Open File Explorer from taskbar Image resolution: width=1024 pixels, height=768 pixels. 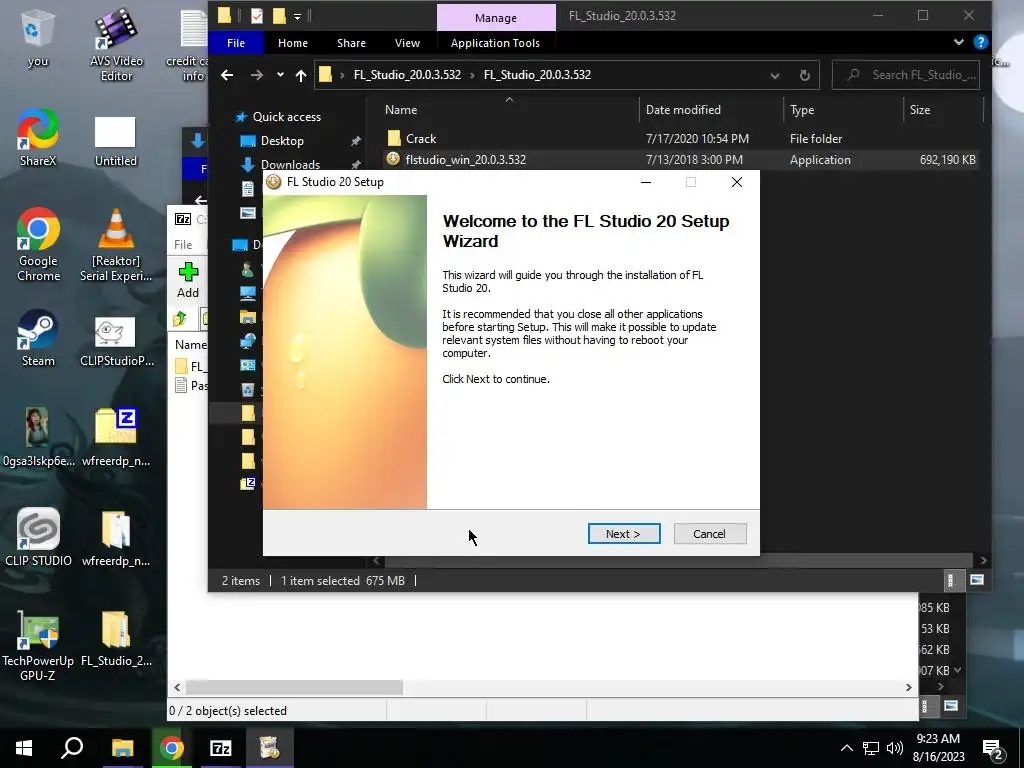coord(122,748)
